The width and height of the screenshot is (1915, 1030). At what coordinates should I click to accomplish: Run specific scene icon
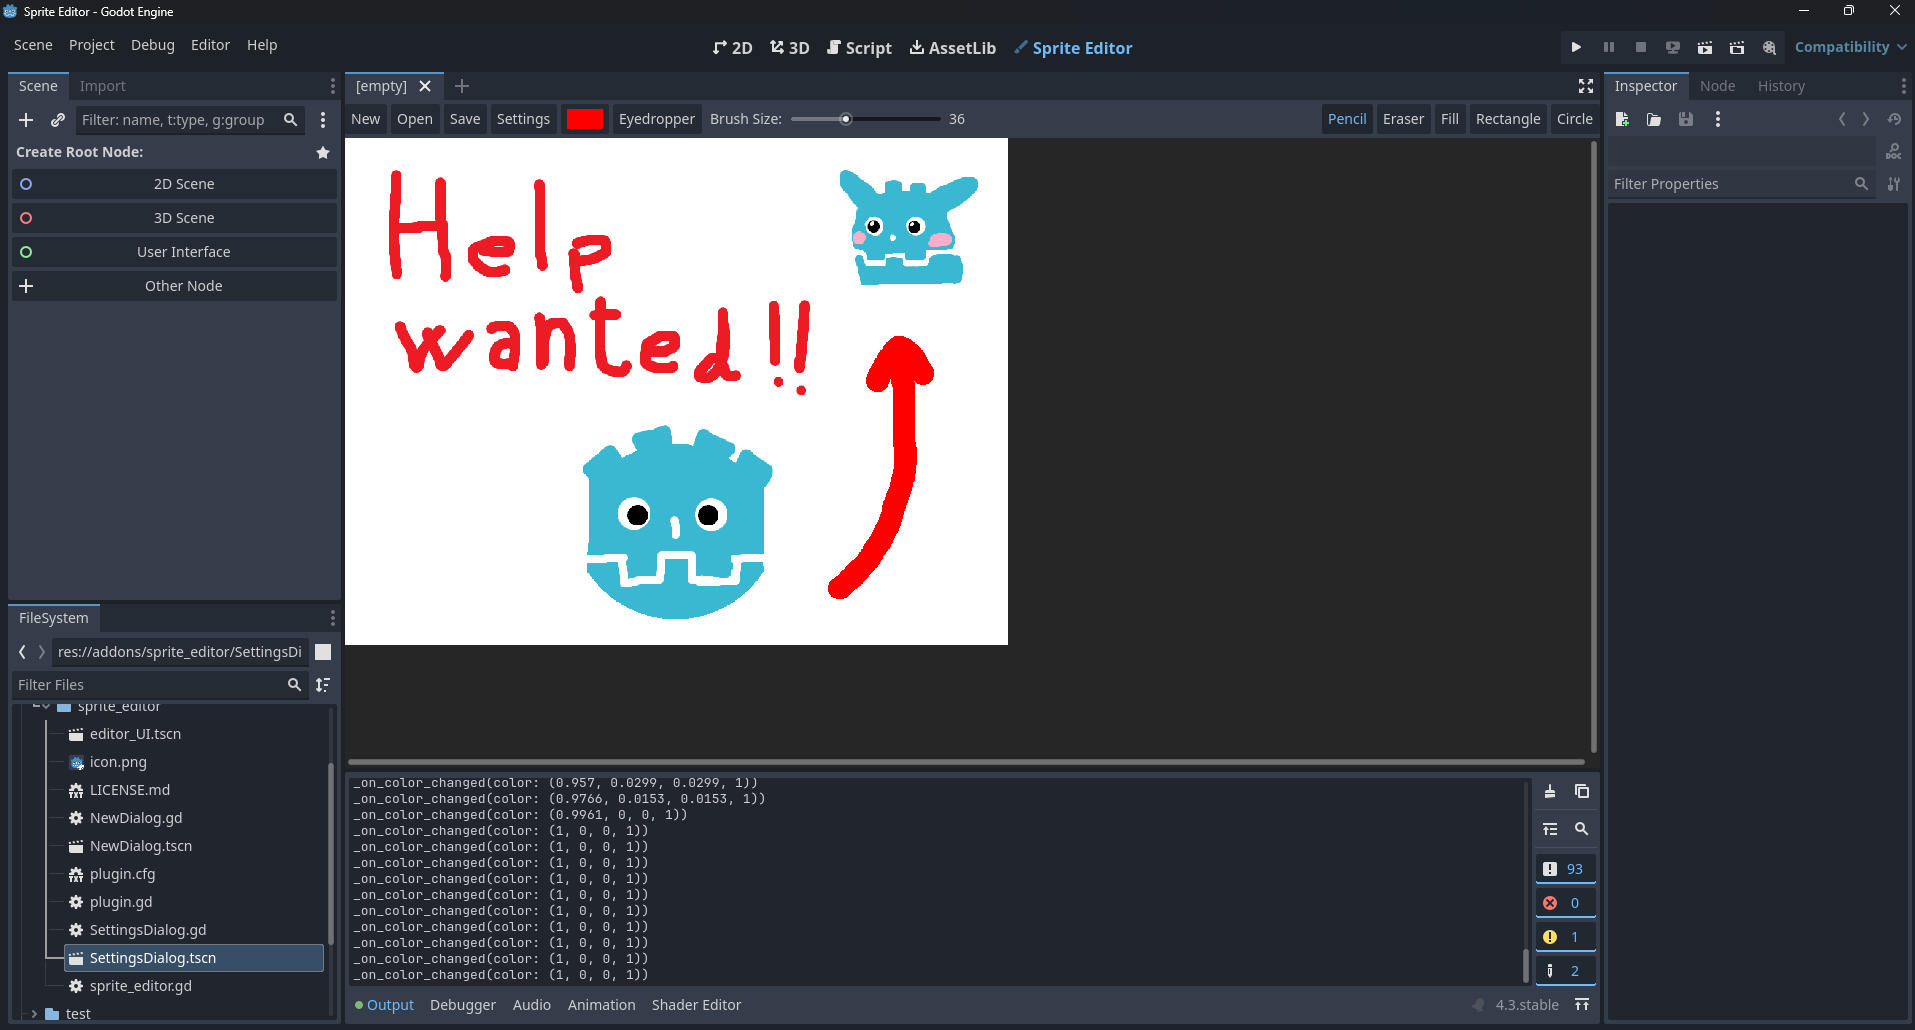1737,47
